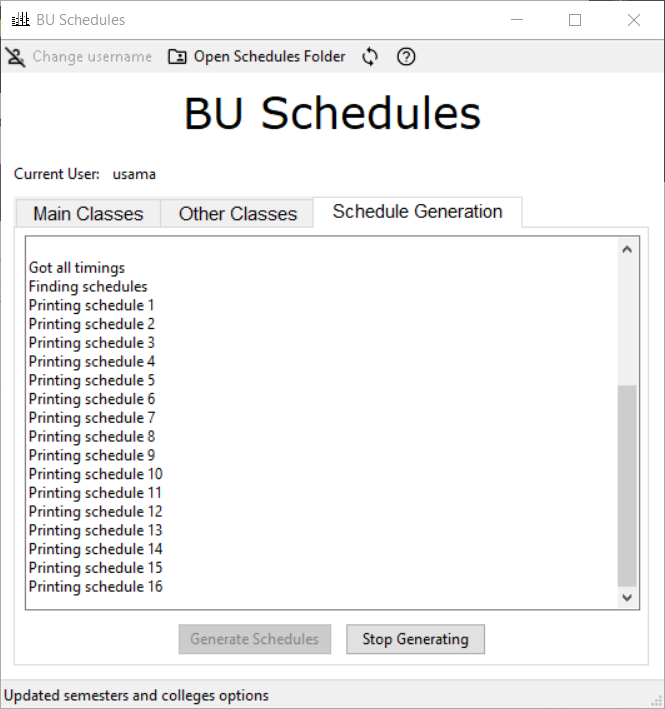
Task: Select the Schedule Generation tab
Action: click(417, 212)
